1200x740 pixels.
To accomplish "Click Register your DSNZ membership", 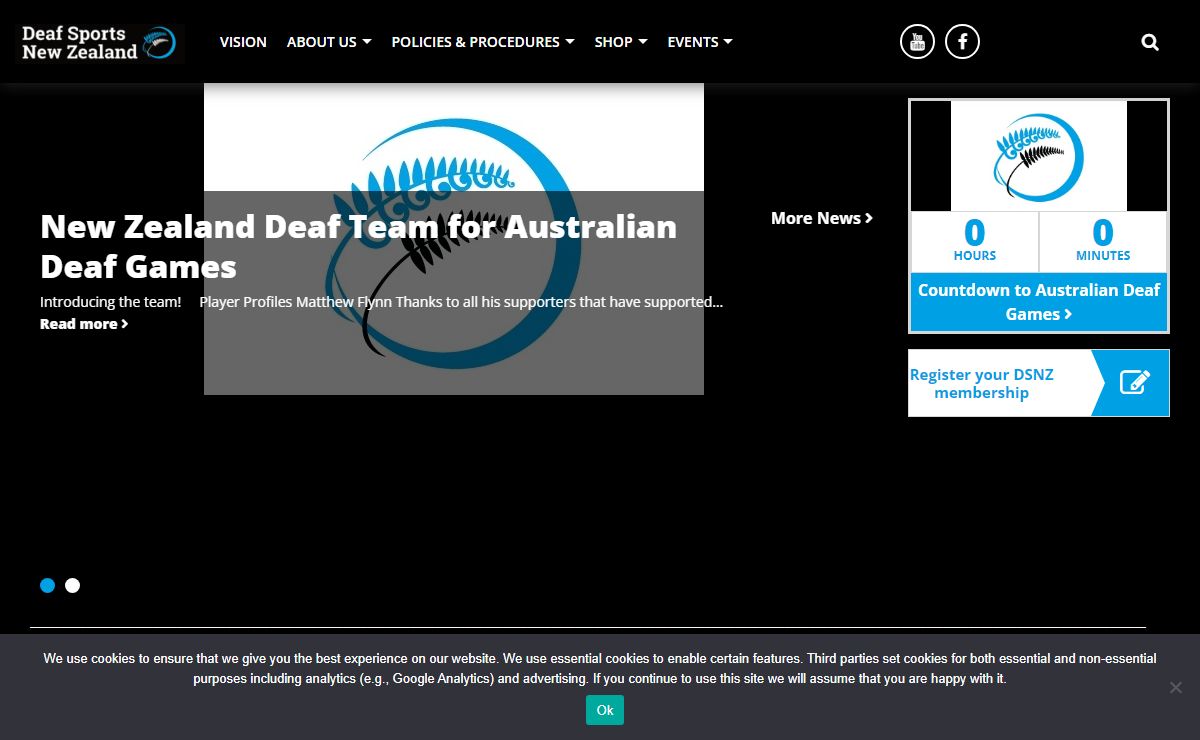I will [1039, 383].
